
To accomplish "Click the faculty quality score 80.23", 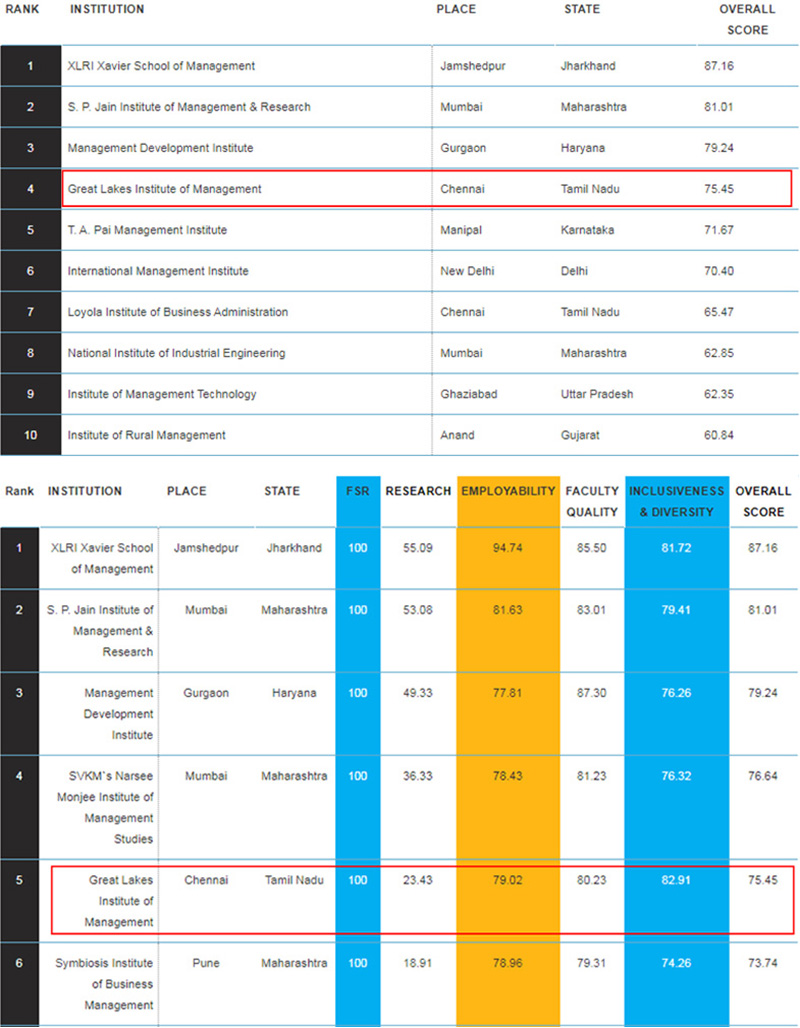I will pyautogui.click(x=591, y=880).
